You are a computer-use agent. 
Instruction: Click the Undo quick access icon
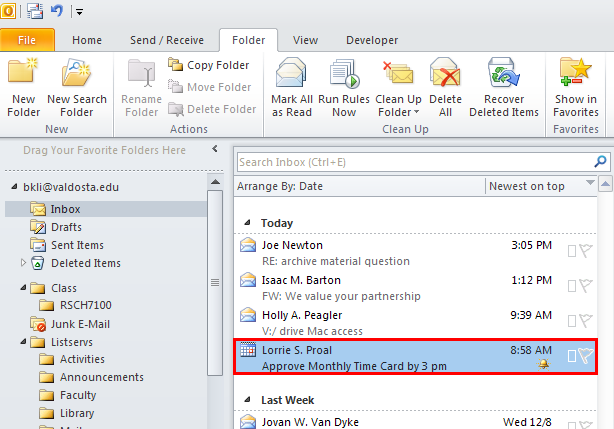(57, 10)
